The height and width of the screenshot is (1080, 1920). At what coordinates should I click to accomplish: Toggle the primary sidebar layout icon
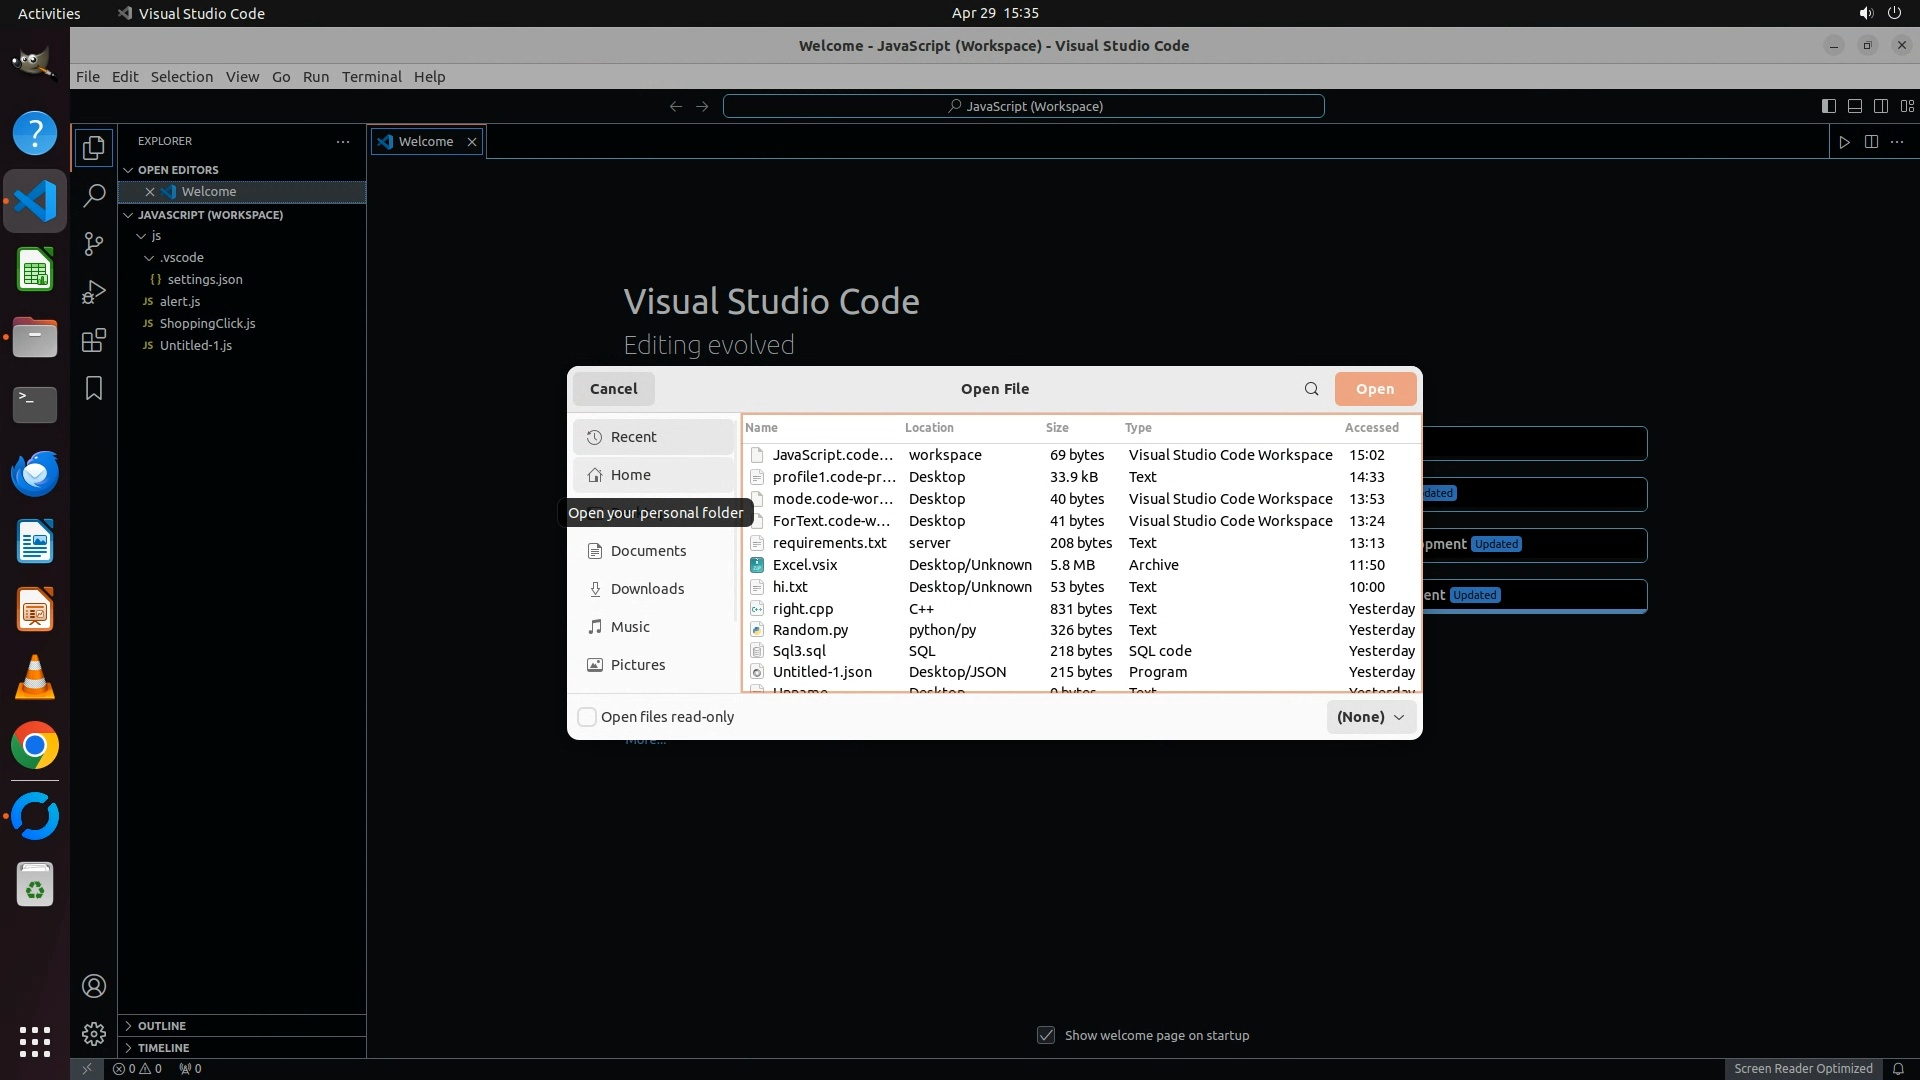1828,106
